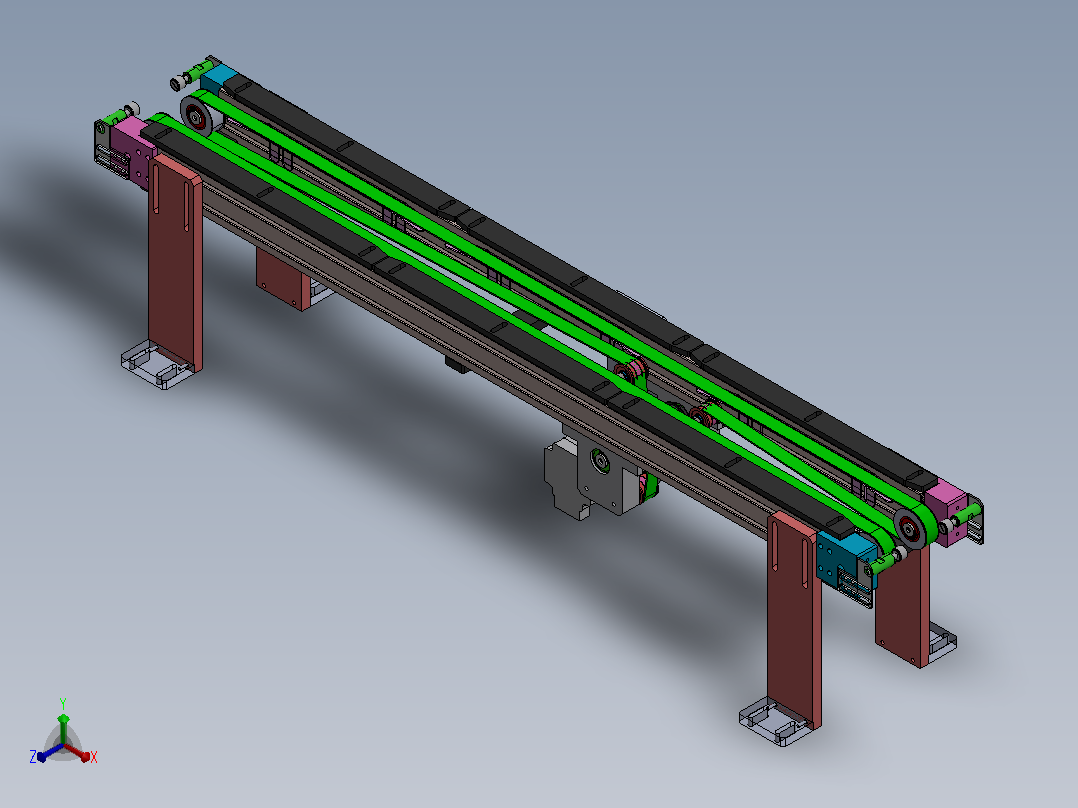The width and height of the screenshot is (1078, 808).
Task: Select the gray pulley wheel at the left end
Action: click(x=199, y=117)
